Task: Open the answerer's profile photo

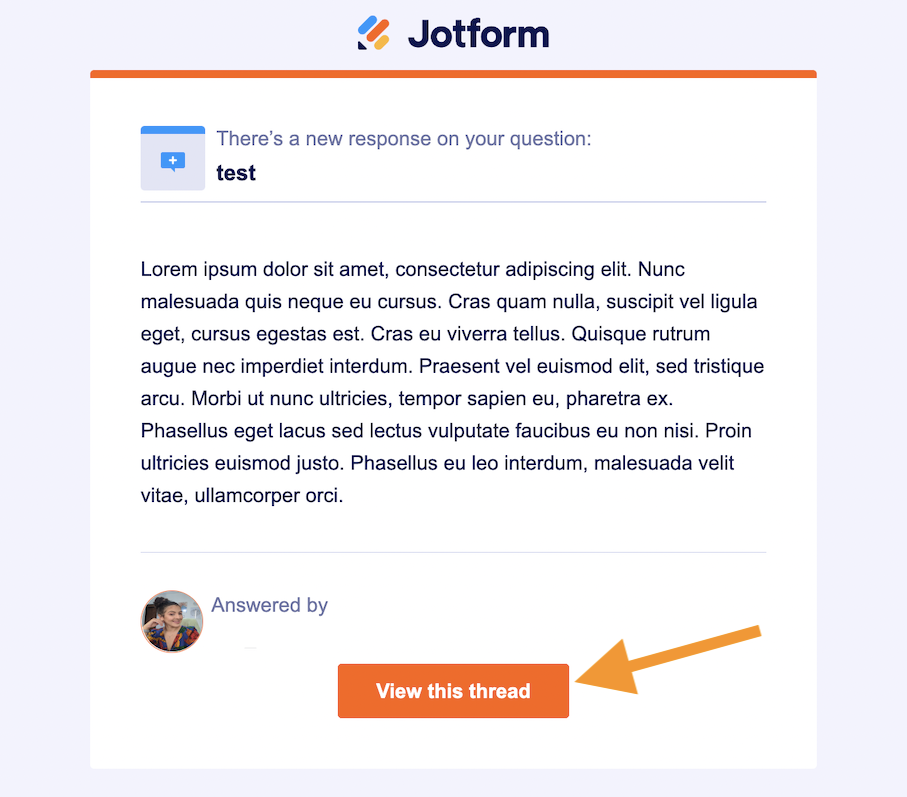Action: coord(172,621)
